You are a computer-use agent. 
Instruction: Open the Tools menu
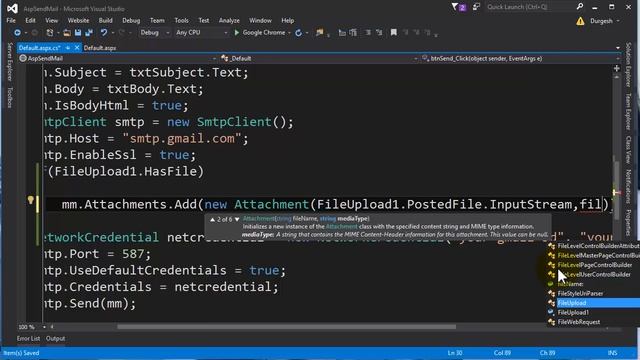[x=181, y=20]
